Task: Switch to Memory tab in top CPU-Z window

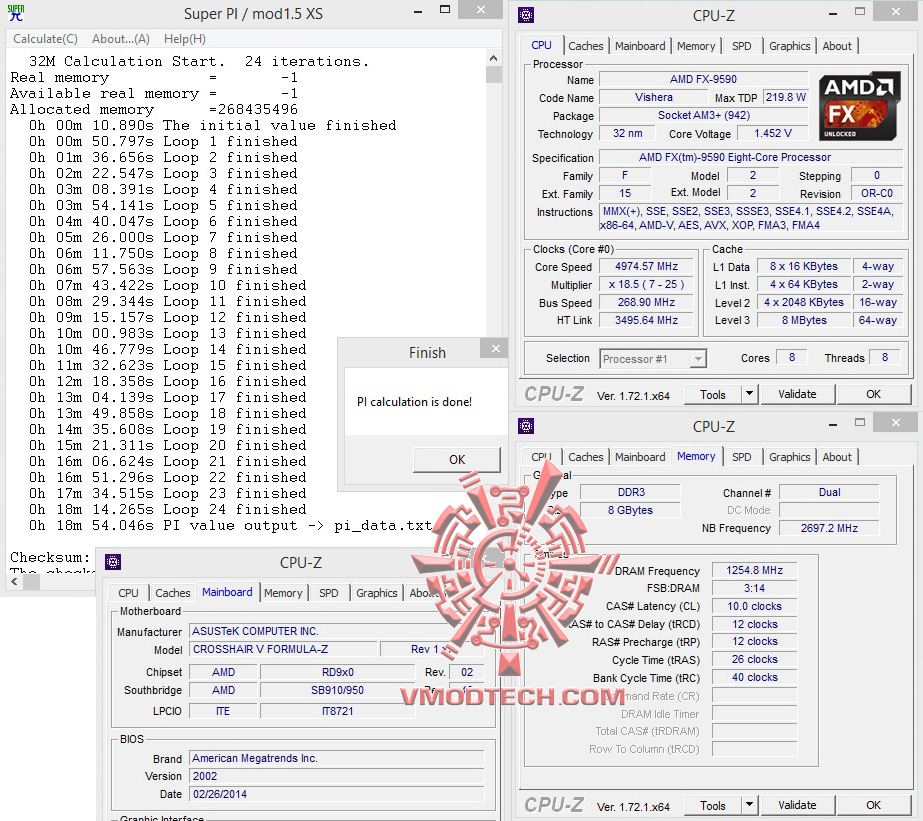Action: point(696,46)
